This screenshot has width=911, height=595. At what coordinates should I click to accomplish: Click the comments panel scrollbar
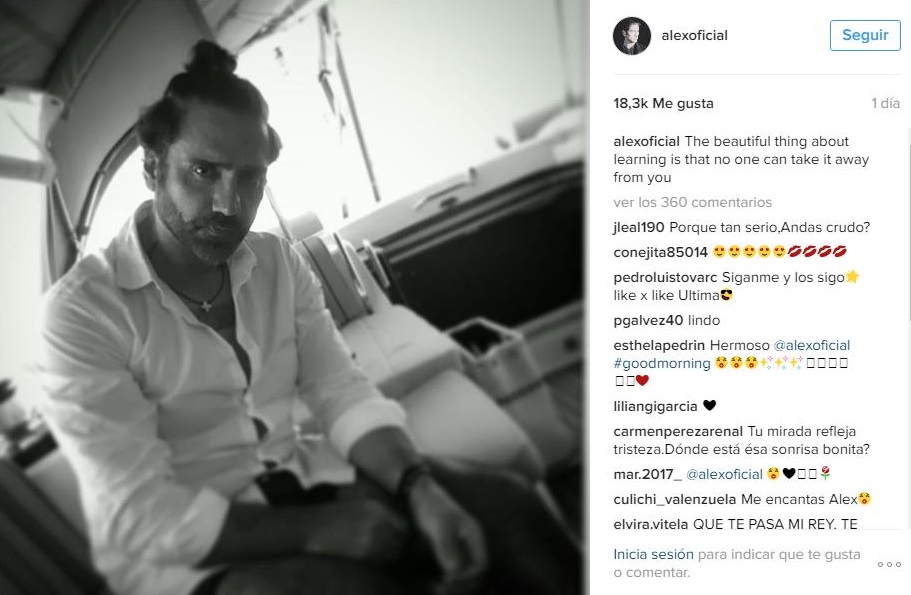click(908, 225)
